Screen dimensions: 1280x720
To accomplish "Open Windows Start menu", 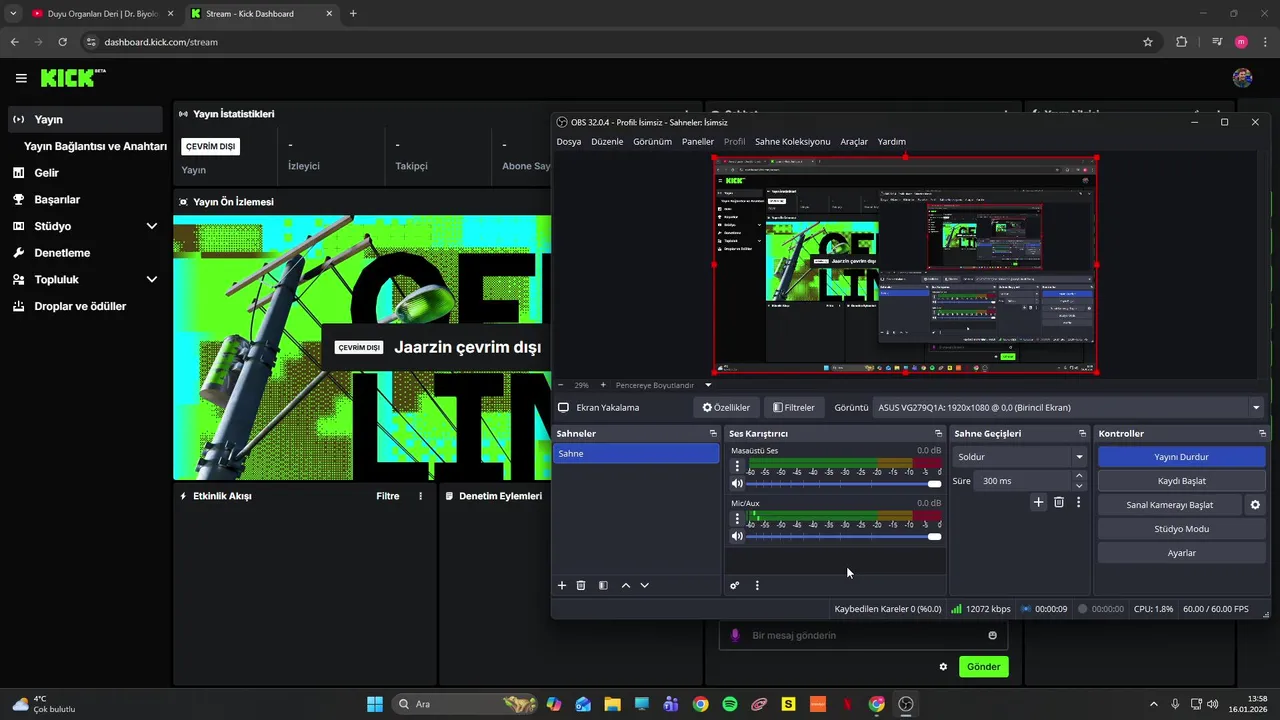I will tap(375, 704).
